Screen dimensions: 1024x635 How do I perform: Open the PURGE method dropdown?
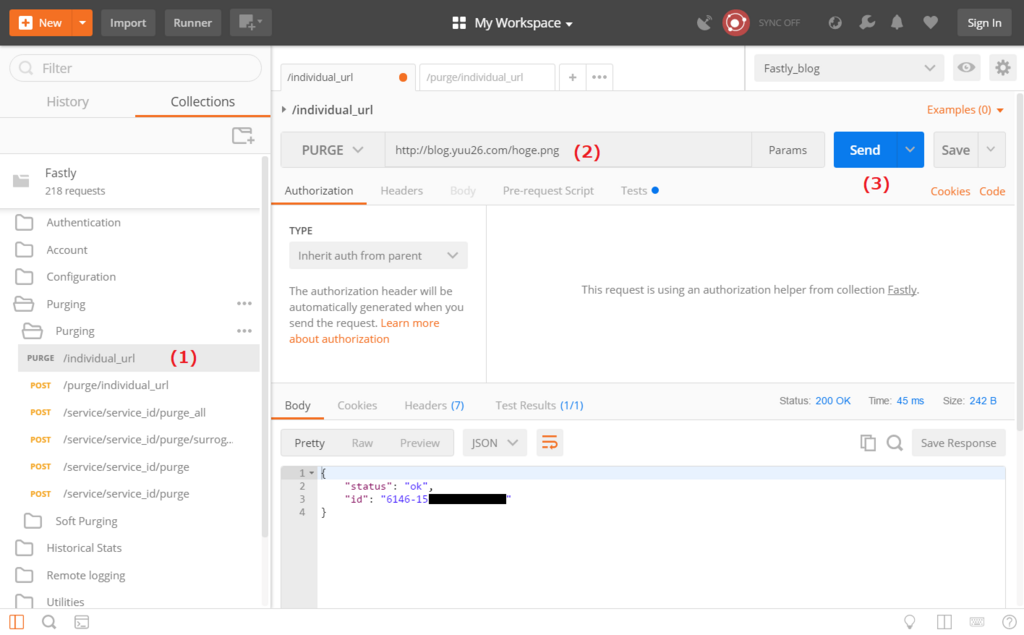click(332, 150)
